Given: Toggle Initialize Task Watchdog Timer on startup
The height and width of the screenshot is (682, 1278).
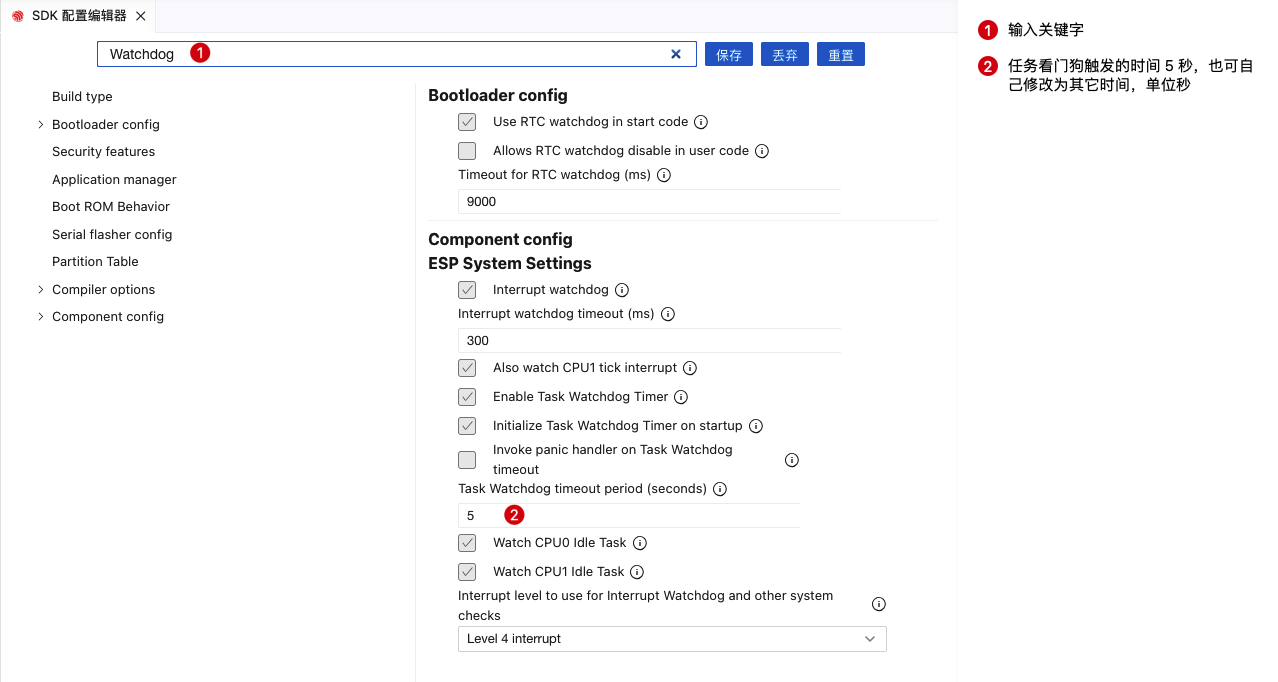Looking at the screenshot, I should tap(467, 426).
